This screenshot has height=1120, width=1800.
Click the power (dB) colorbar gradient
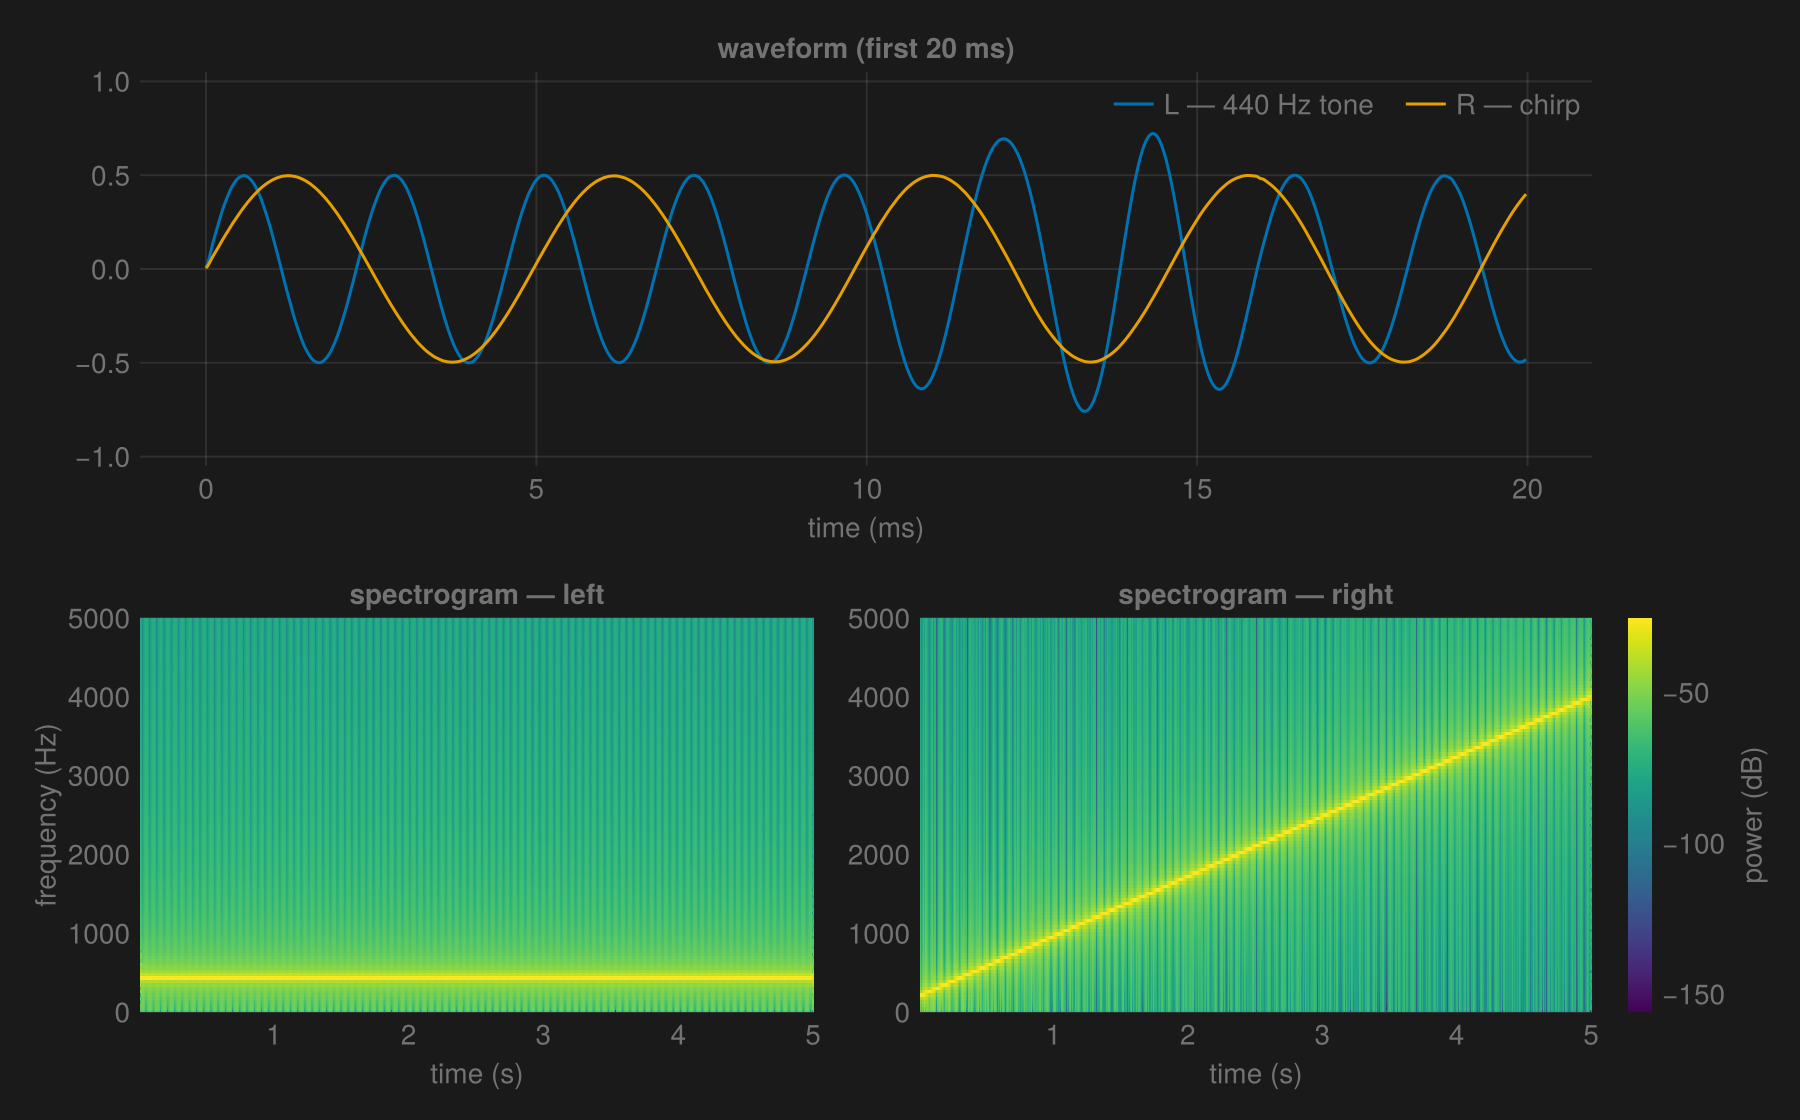click(x=1640, y=815)
